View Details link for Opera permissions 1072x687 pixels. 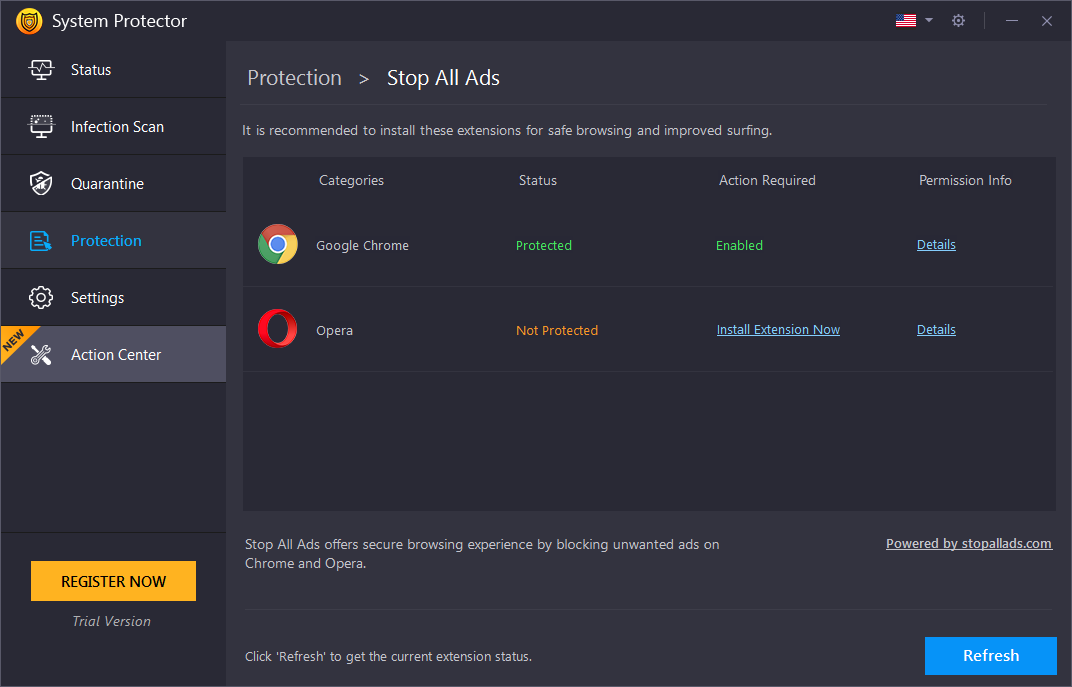coord(936,329)
